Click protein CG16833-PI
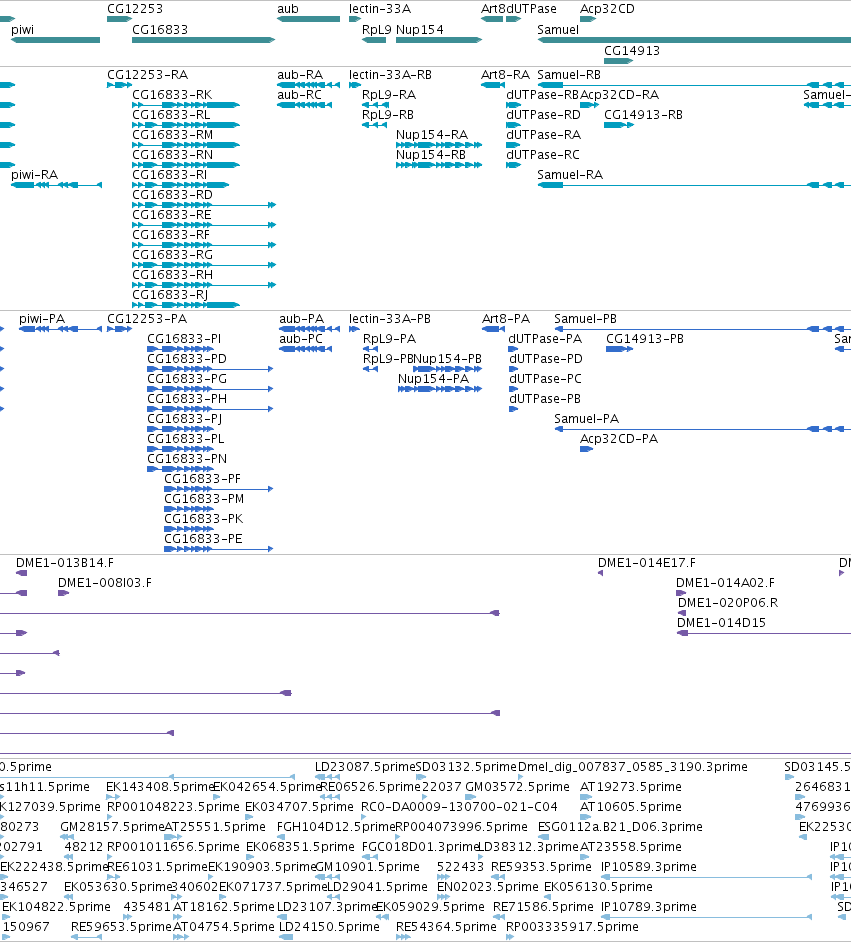This screenshot has height=942, width=851. pyautogui.click(x=184, y=338)
